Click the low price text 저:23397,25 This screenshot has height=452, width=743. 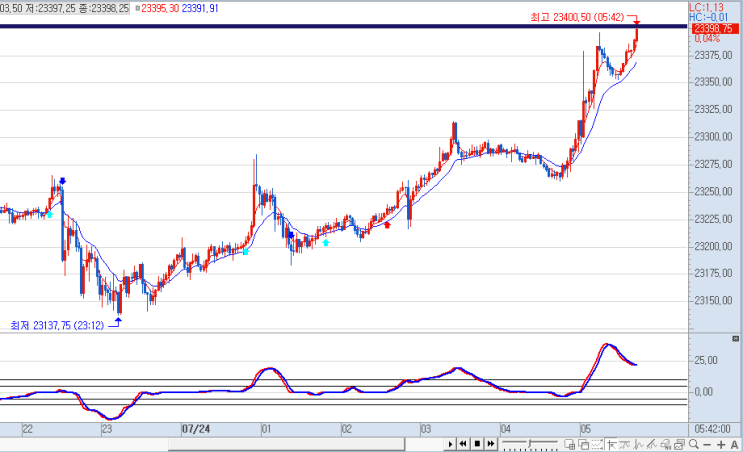[x=51, y=8]
